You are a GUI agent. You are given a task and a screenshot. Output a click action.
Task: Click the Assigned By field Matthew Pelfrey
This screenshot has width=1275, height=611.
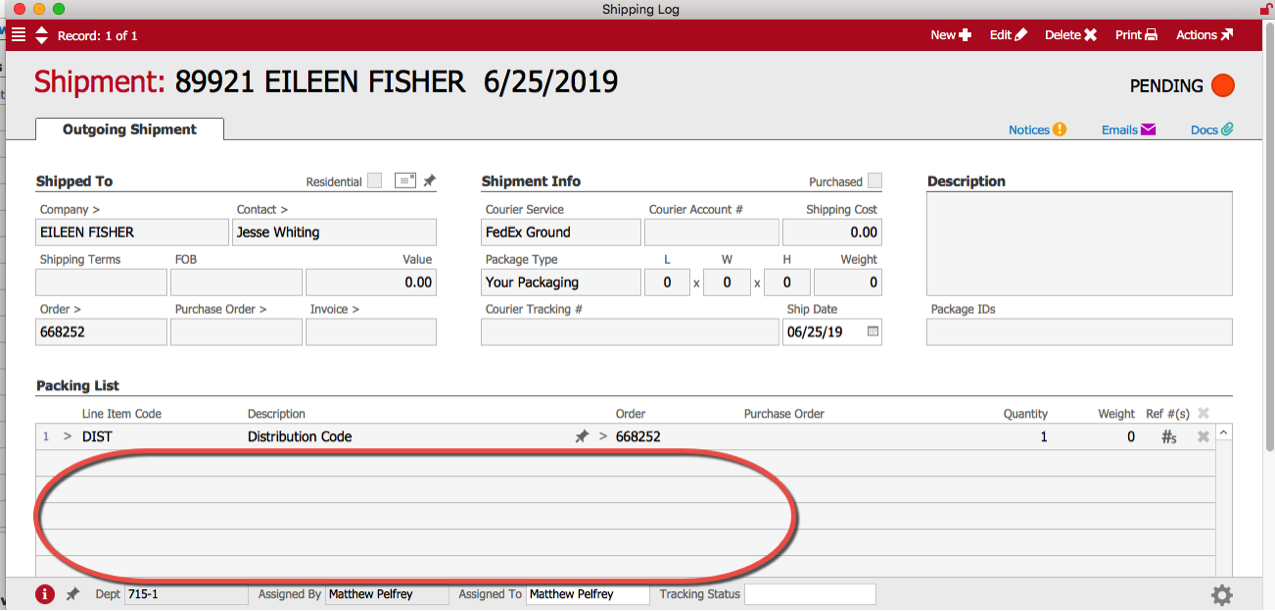pos(388,594)
